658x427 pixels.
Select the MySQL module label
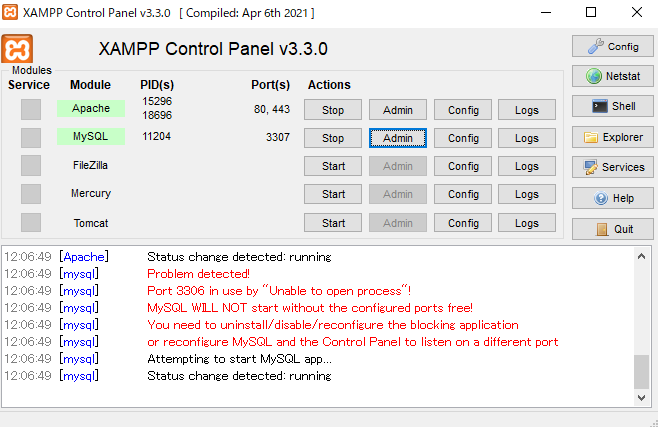(x=91, y=136)
